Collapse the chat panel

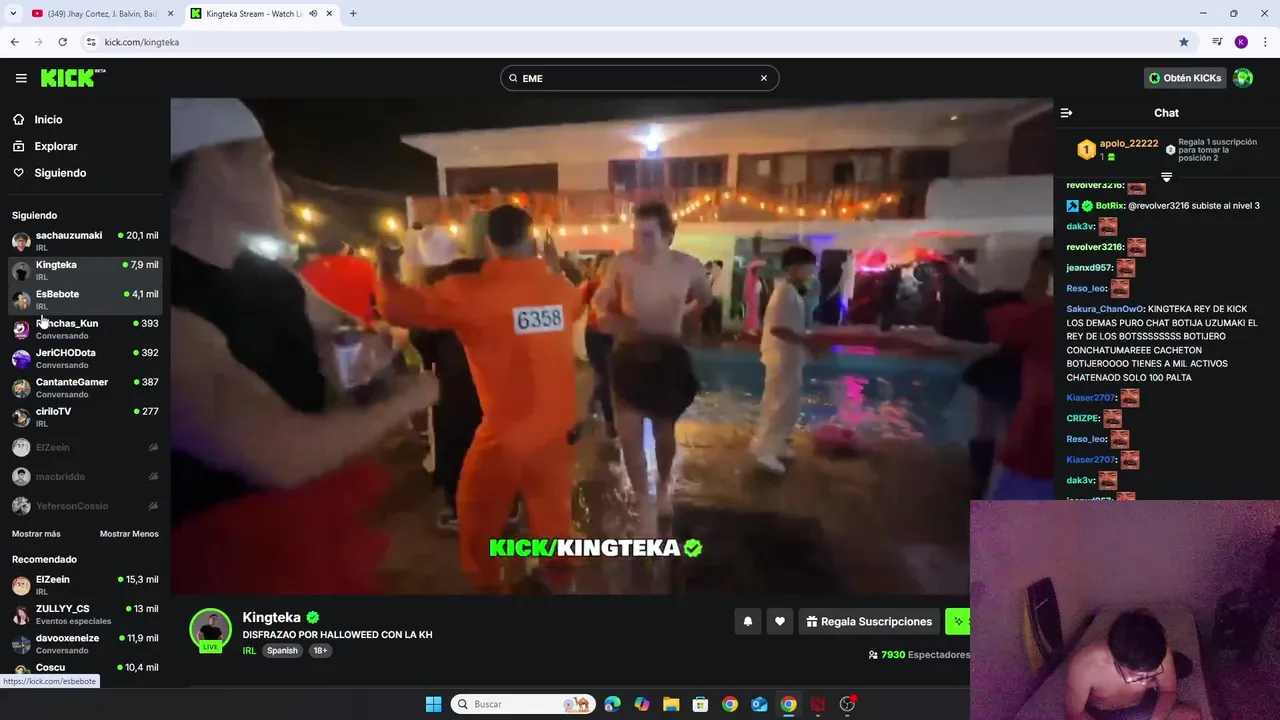[1066, 113]
